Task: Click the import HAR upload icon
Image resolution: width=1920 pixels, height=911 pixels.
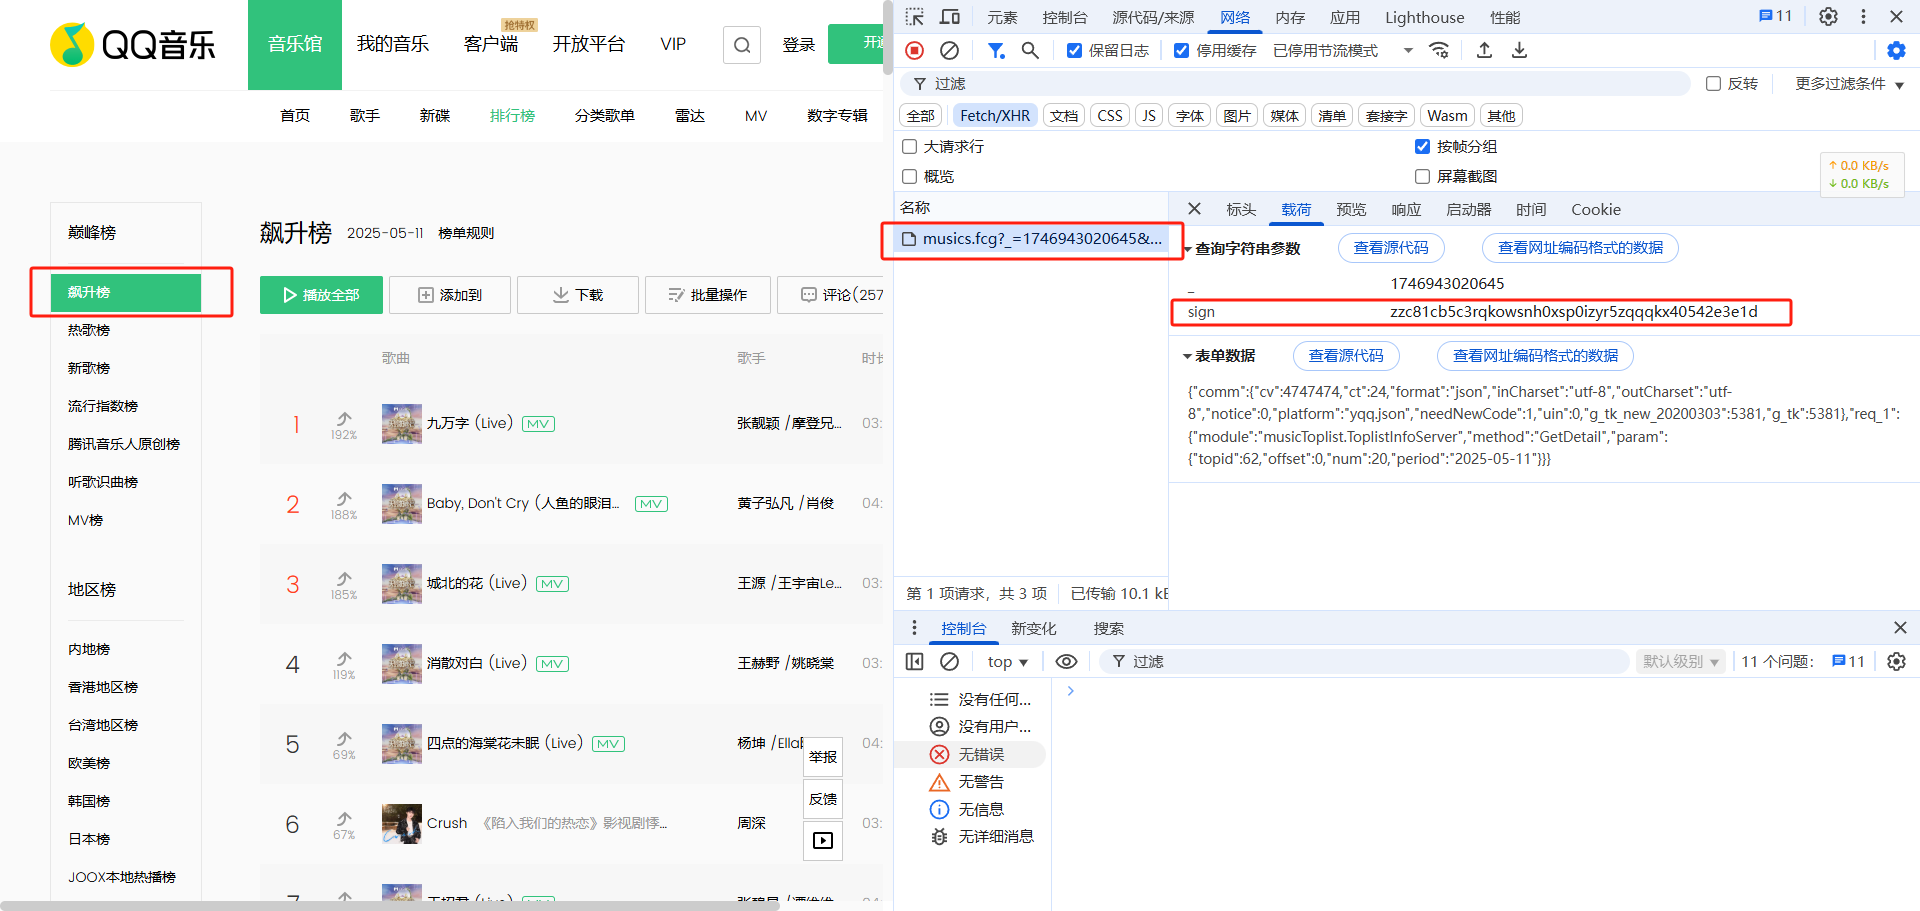Action: pyautogui.click(x=1485, y=50)
